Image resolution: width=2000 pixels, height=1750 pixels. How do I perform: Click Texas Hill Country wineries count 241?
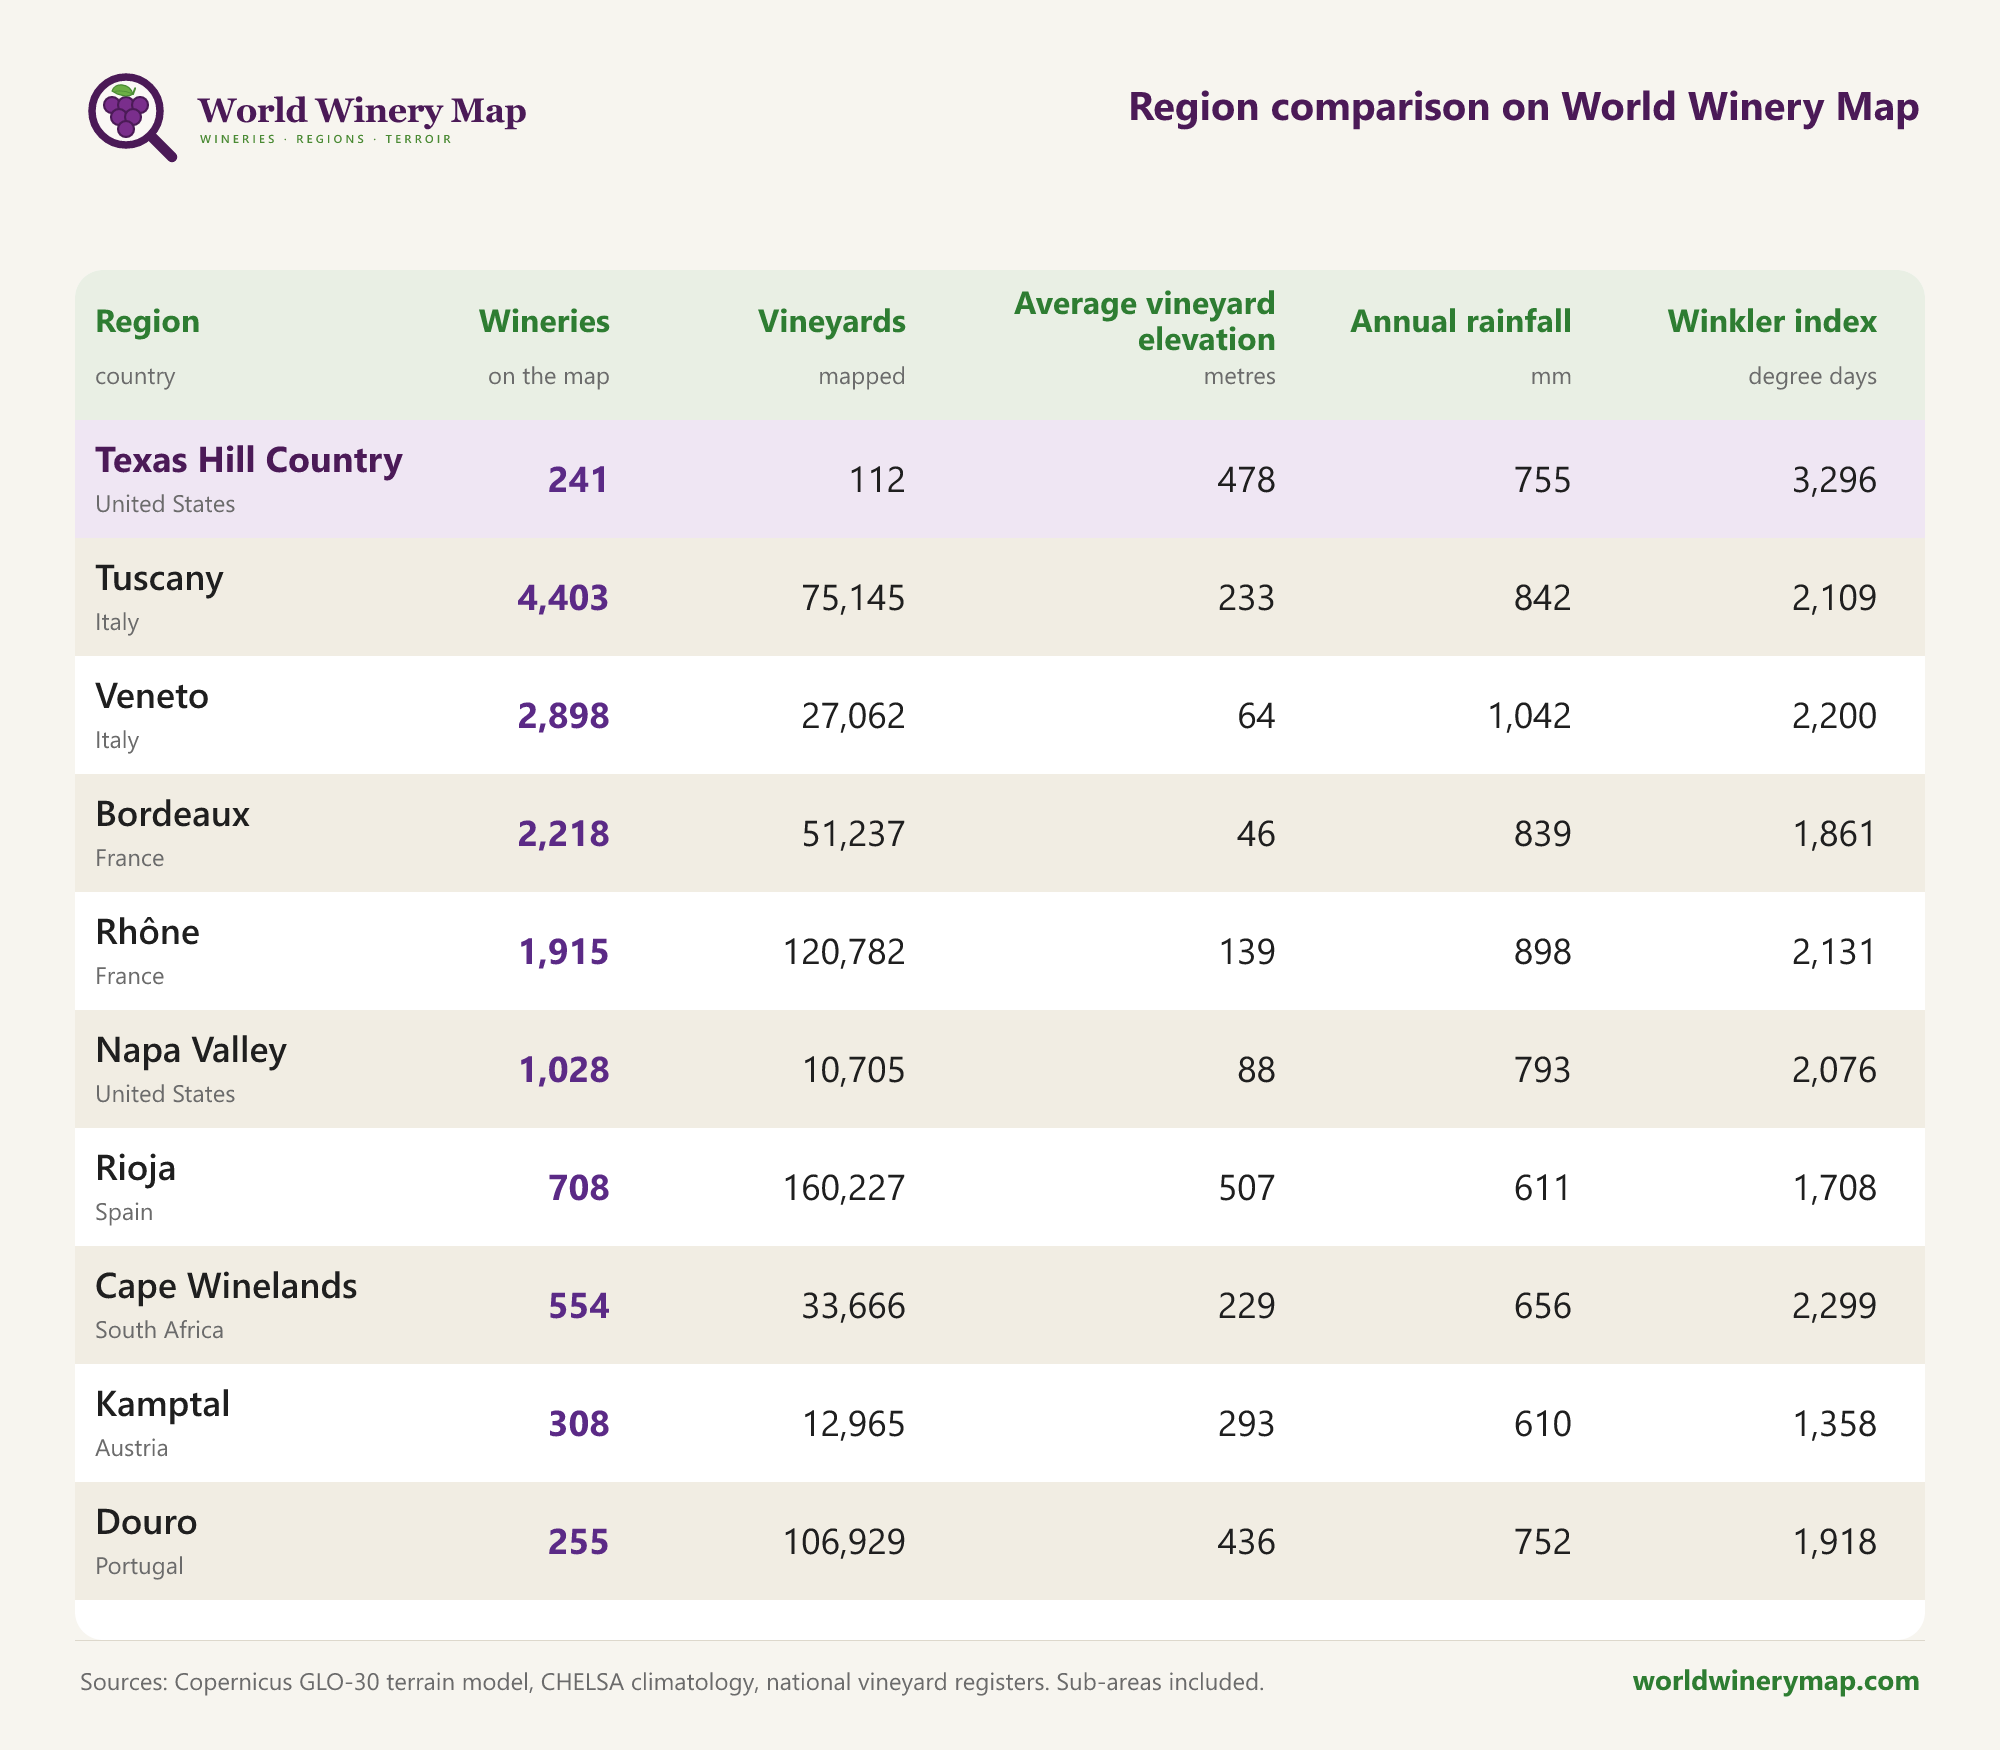(579, 480)
